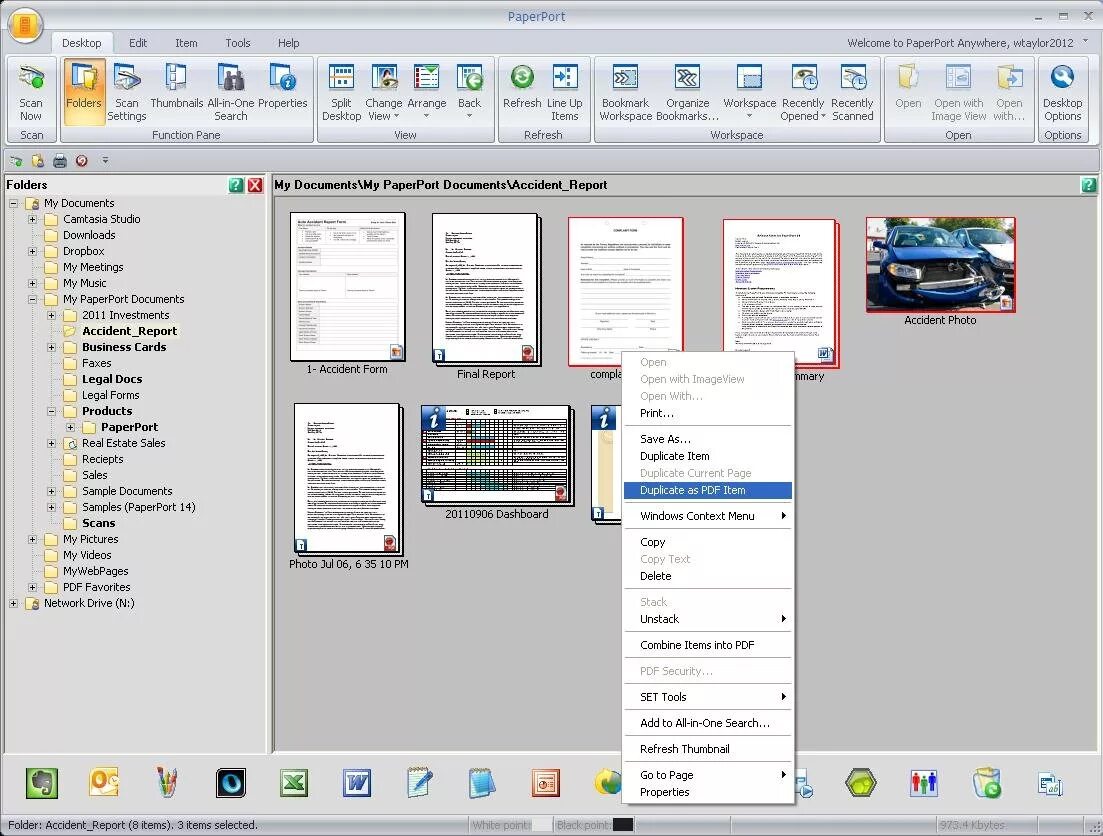
Task: Toggle the Thumbnails pane button
Action: [x=176, y=92]
